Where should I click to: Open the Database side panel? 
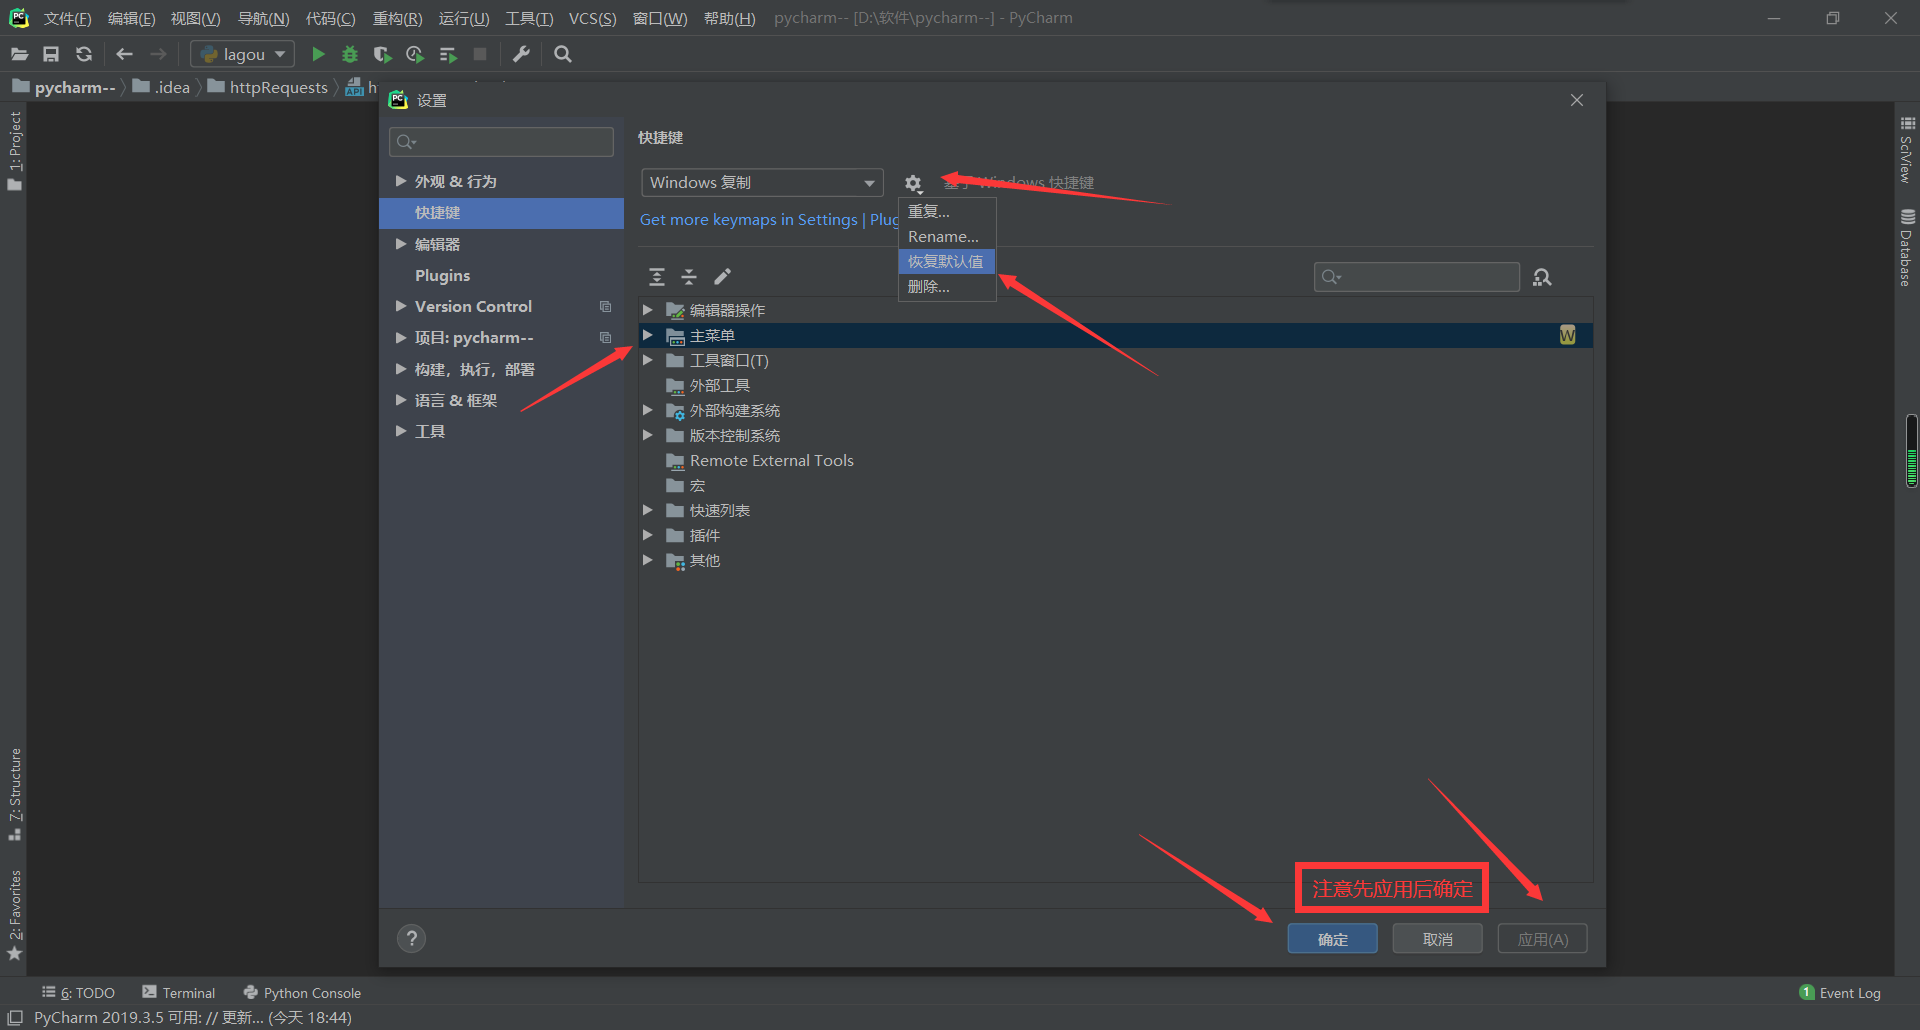coord(1907,248)
